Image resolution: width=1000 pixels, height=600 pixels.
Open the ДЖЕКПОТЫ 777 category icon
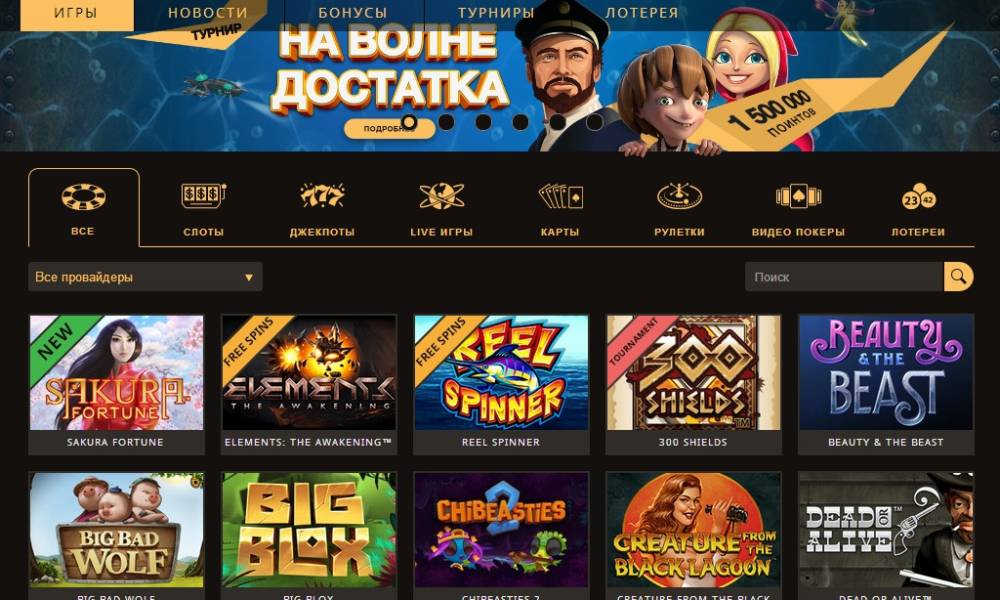pyautogui.click(x=322, y=196)
